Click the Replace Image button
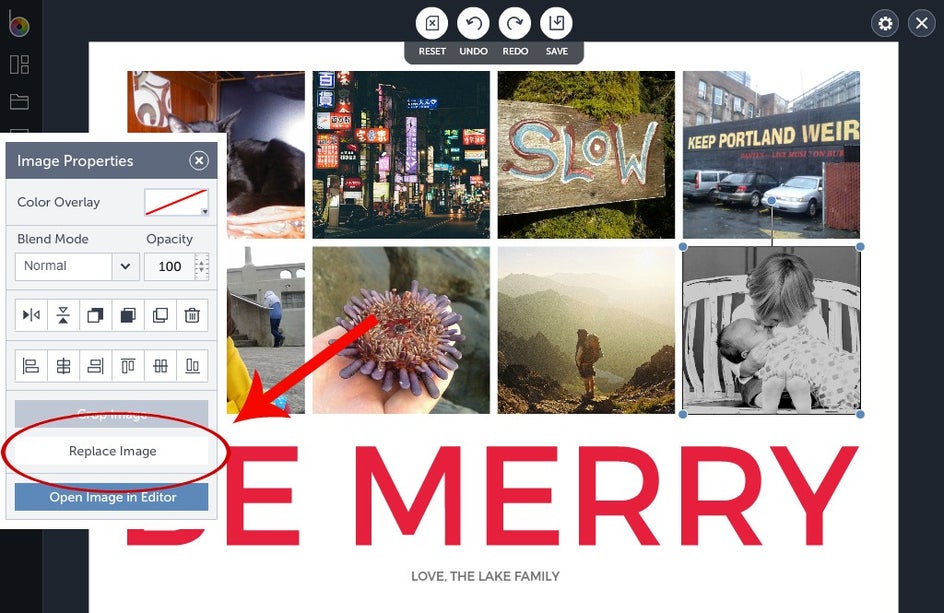 click(112, 451)
